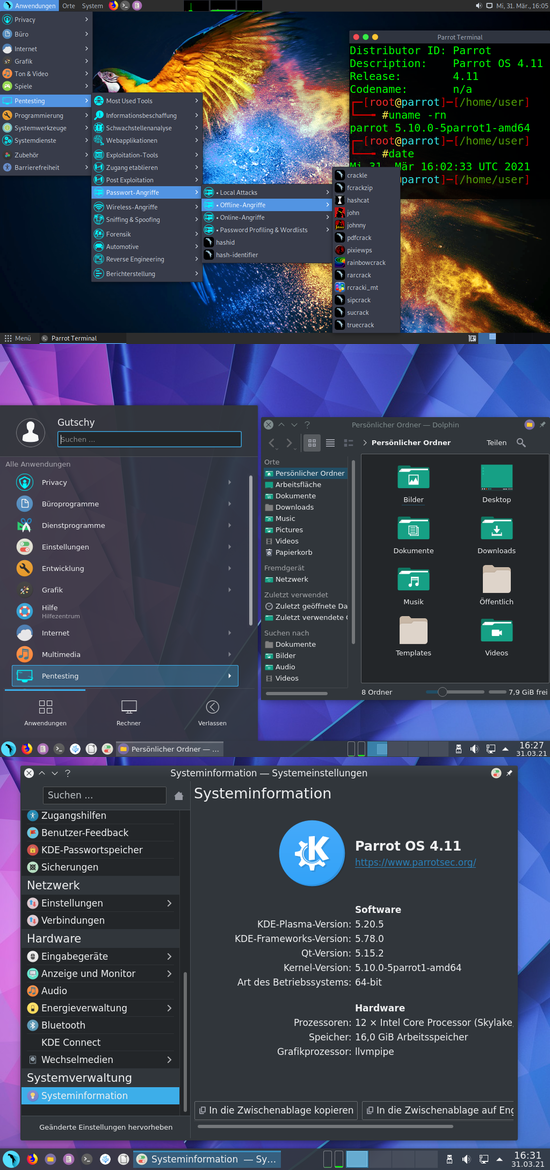Open KDE Connect in the Hardware list
This screenshot has width=550, height=1170.
pos(100,1042)
